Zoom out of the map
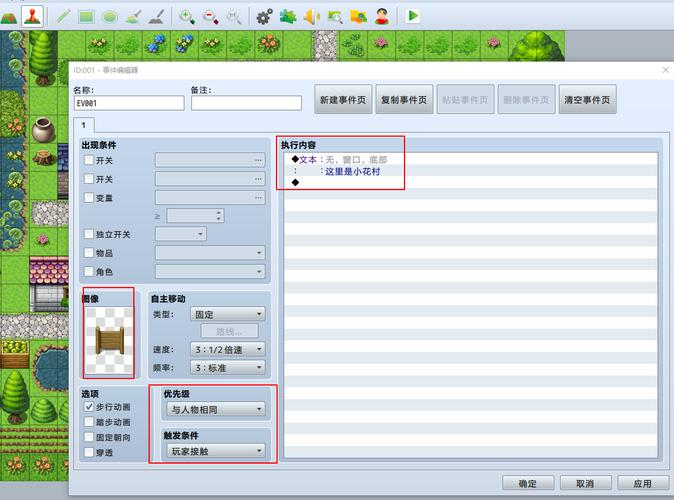Viewport: 674px width, 500px height. tap(210, 17)
